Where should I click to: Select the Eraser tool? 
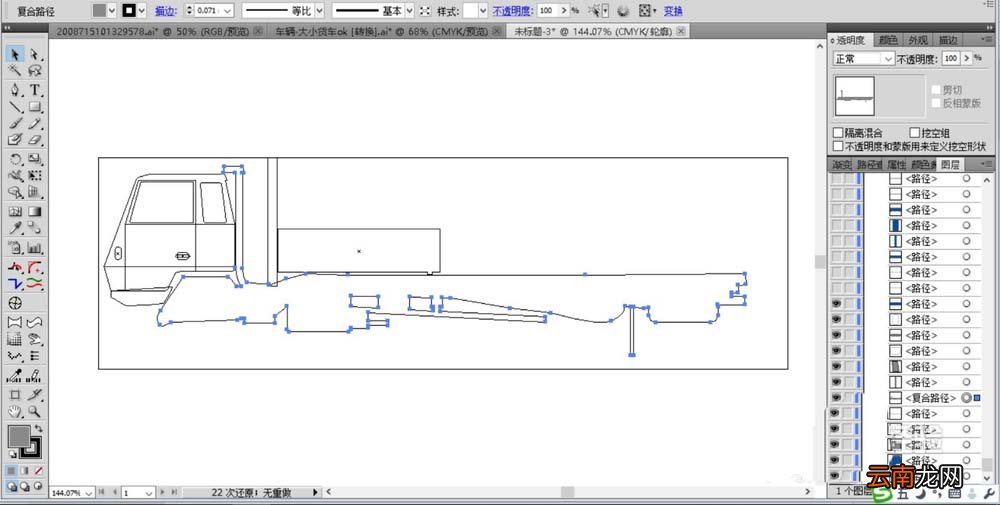pyautogui.click(x=35, y=140)
